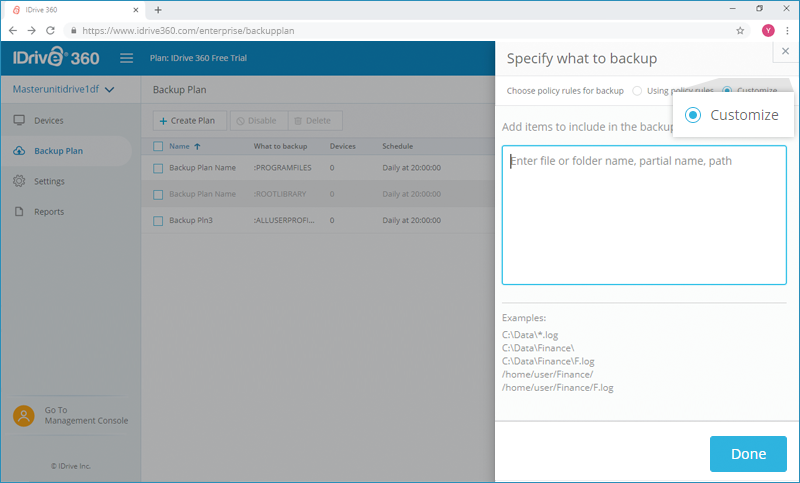This screenshot has height=483, width=800.
Task: Bookmark the page with the star icon
Action: [x=740, y=31]
